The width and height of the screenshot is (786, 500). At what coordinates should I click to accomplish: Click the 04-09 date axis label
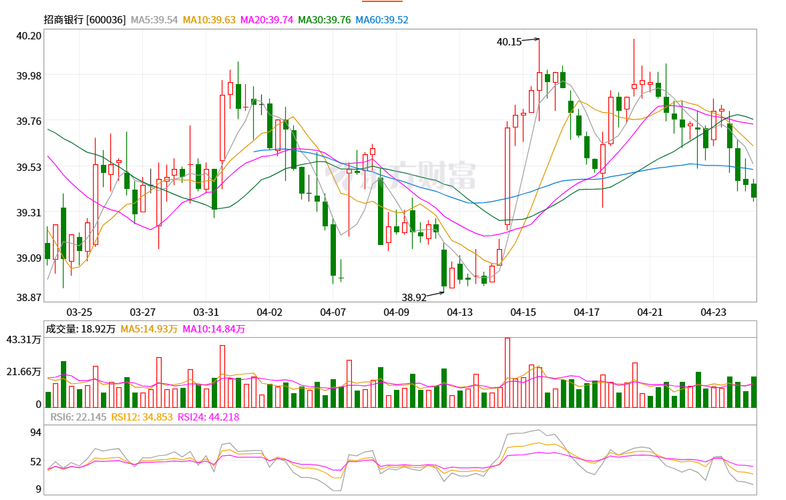pyautogui.click(x=396, y=312)
